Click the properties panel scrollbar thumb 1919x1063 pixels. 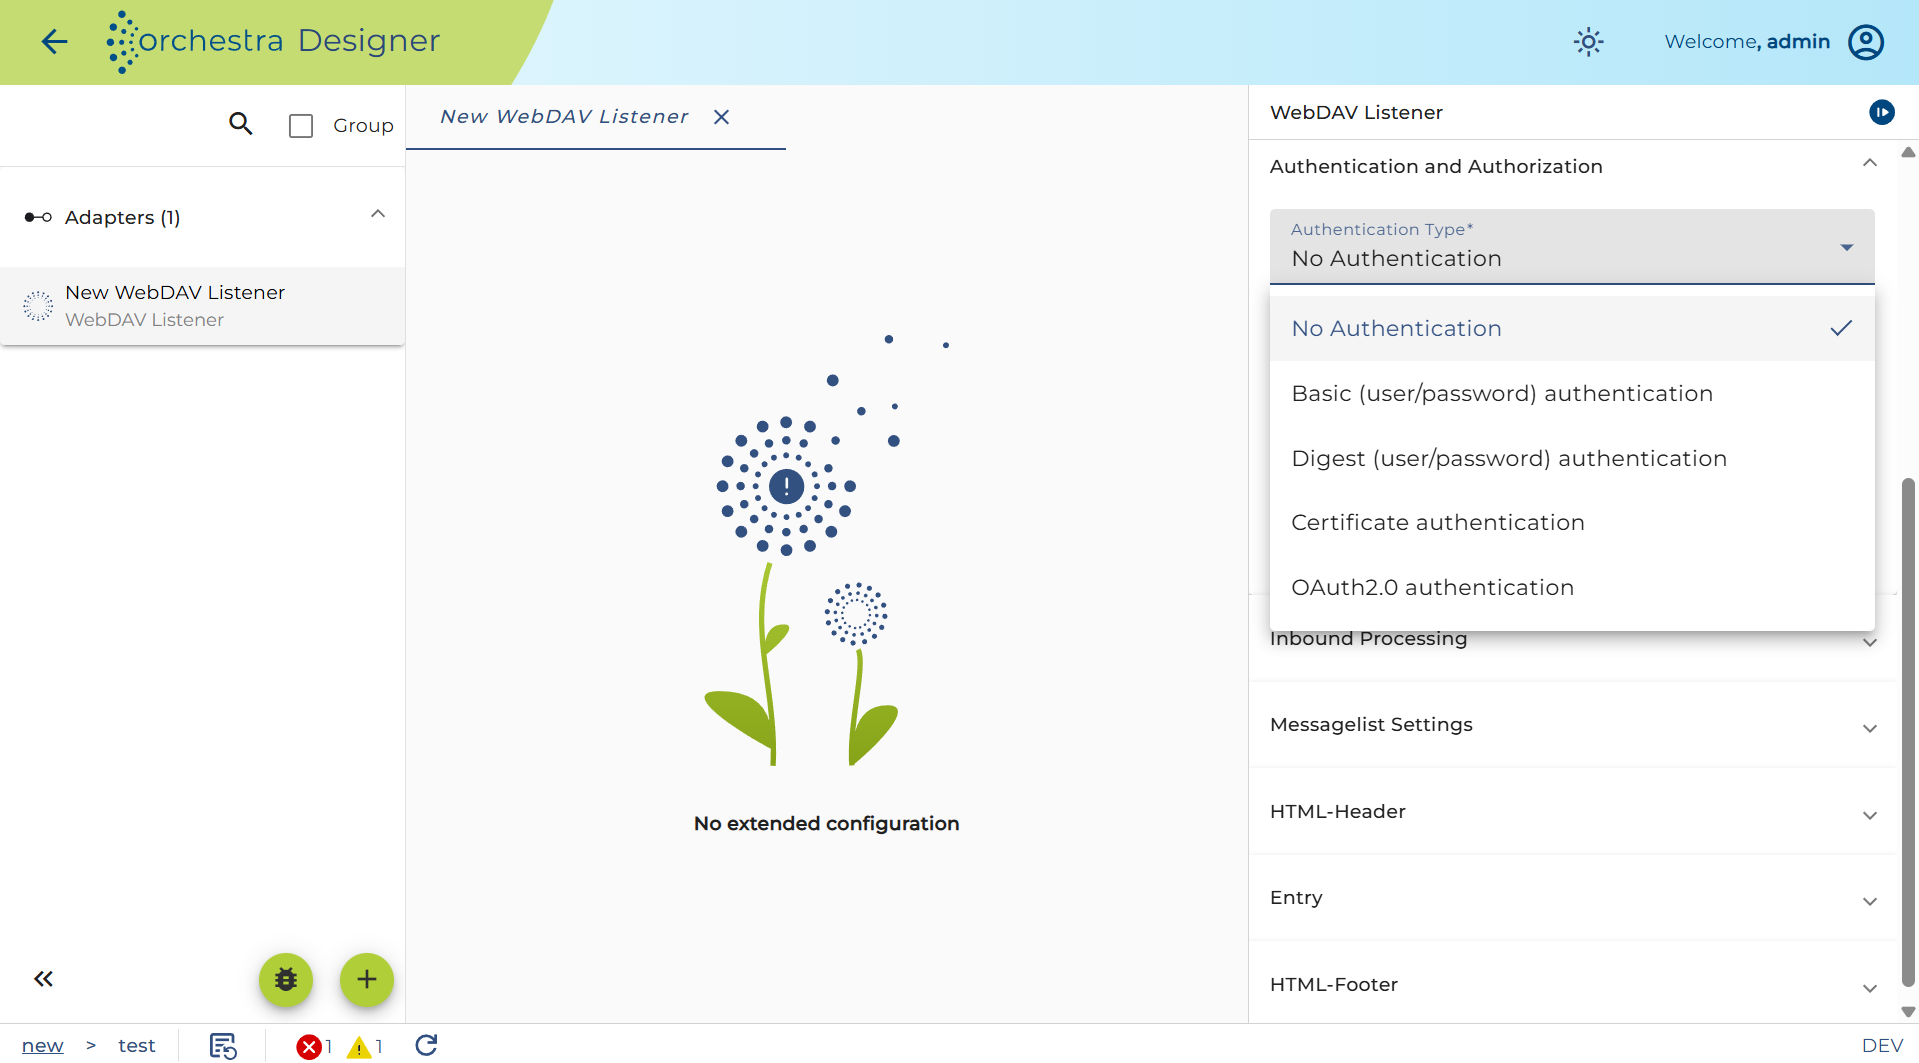[x=1908, y=732]
